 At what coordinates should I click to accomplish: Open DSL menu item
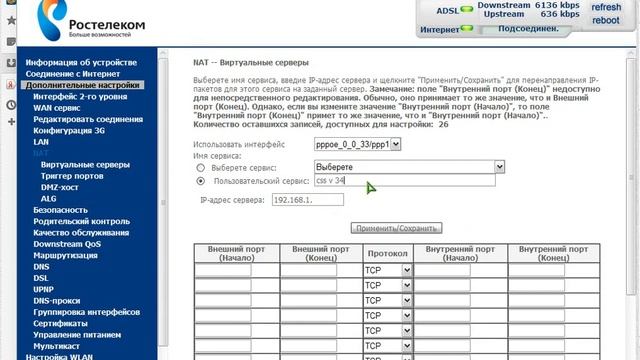click(41, 278)
